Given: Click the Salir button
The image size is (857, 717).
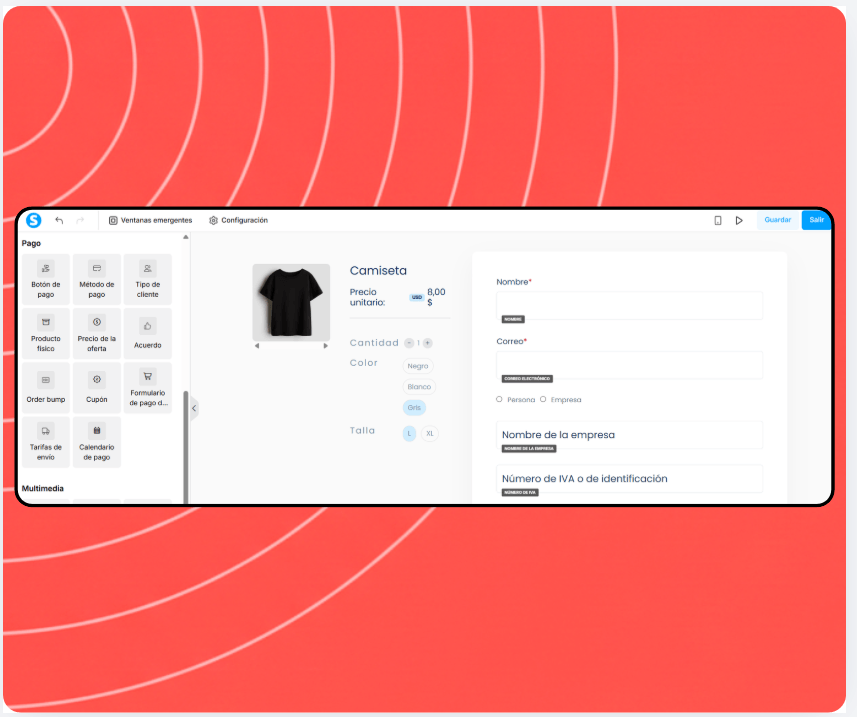Looking at the screenshot, I should tap(817, 220).
